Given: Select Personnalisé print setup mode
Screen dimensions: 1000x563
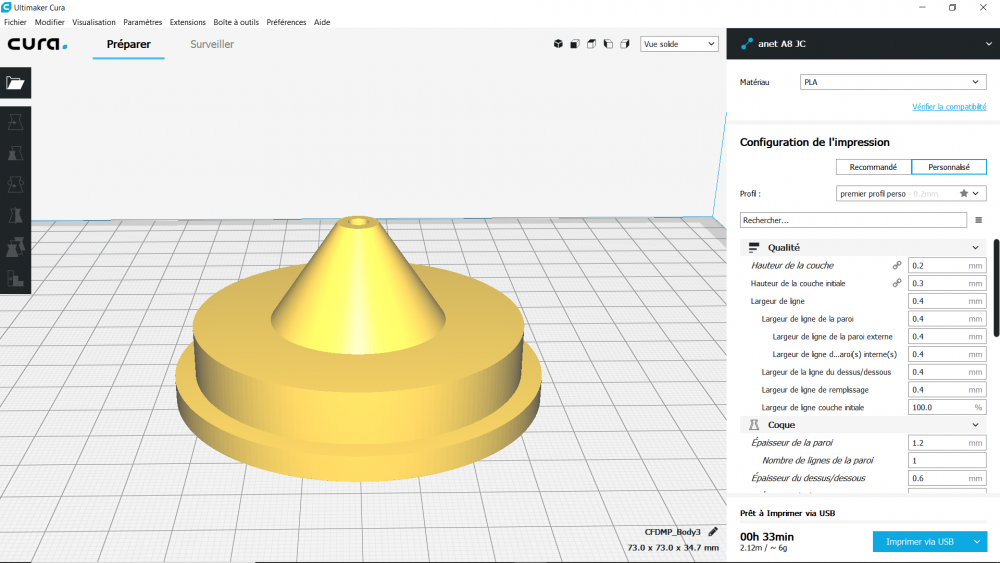Looking at the screenshot, I should pos(949,167).
